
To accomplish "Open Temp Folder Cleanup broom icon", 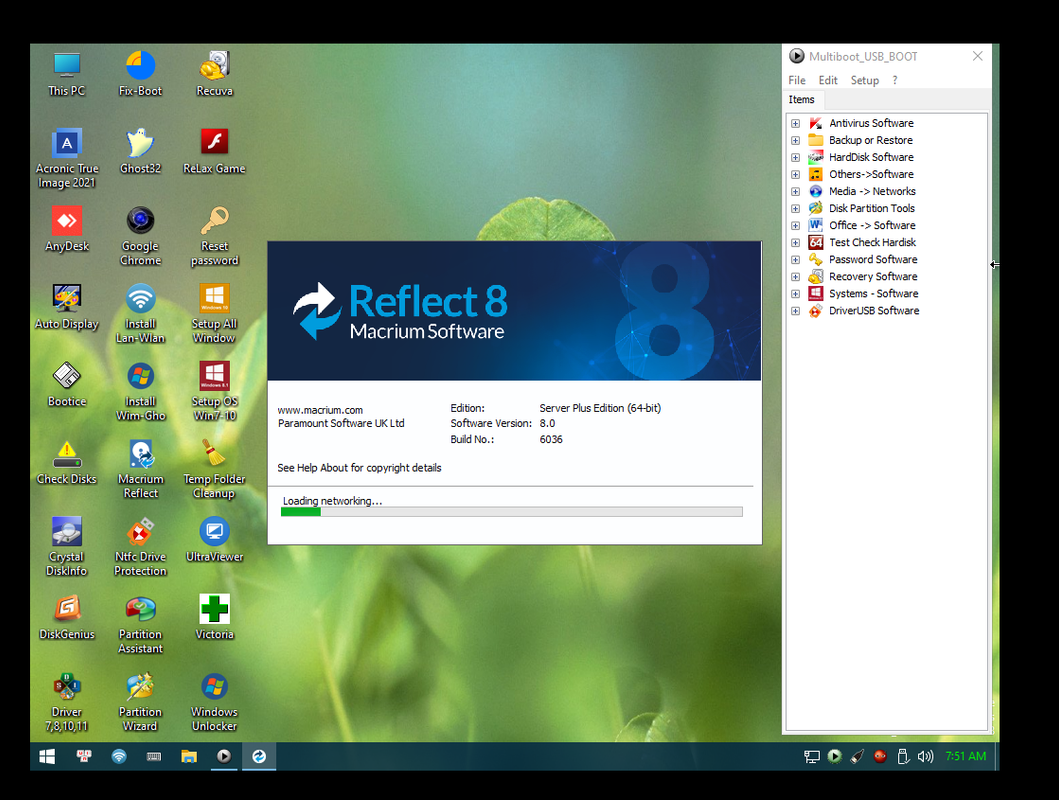I will coord(214,469).
